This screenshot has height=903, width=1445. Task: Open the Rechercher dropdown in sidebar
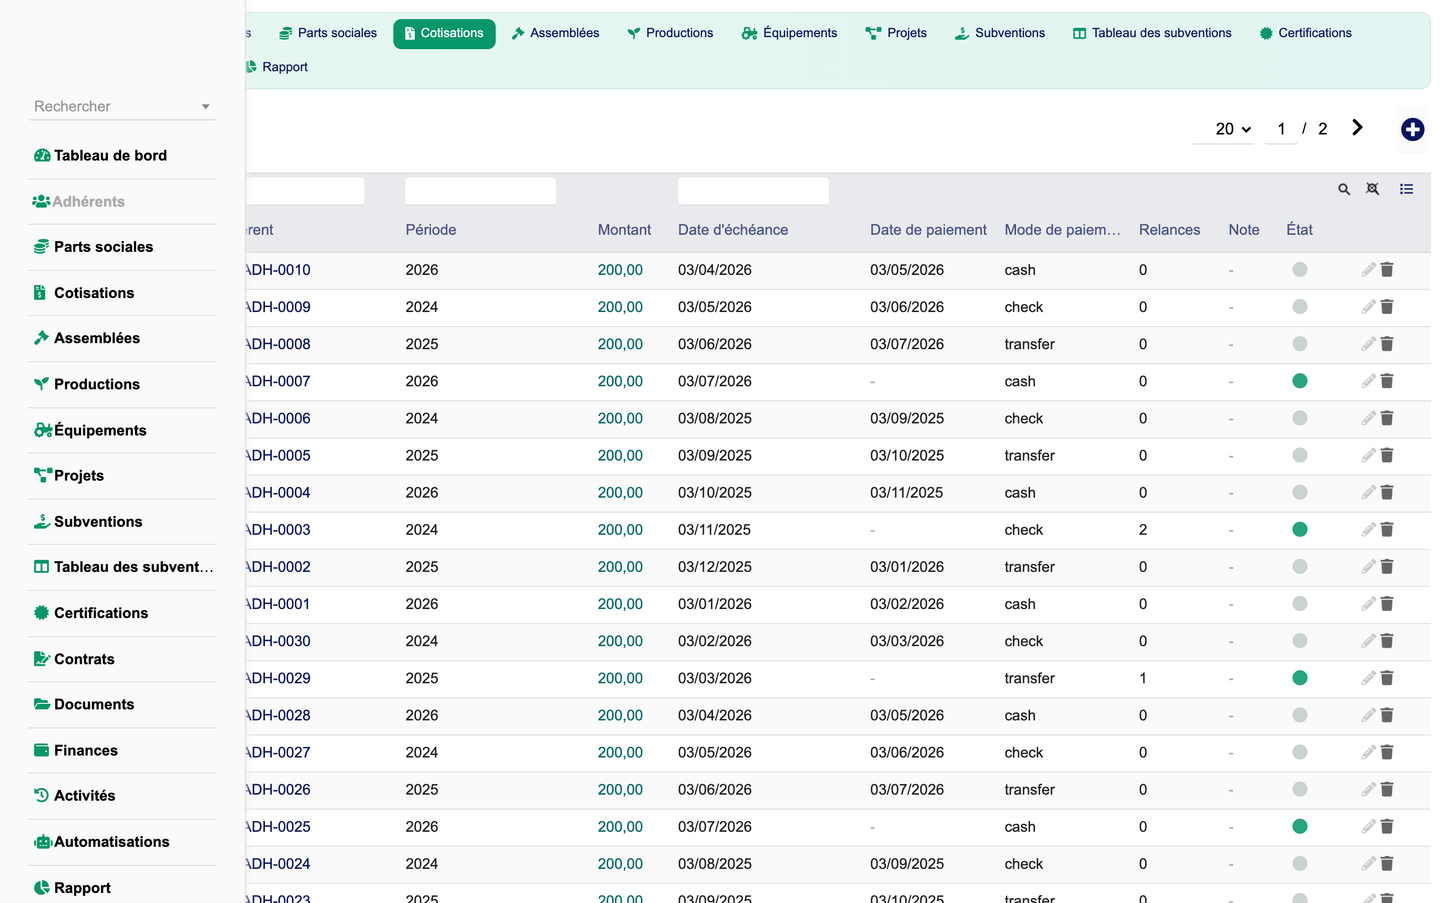pos(122,106)
